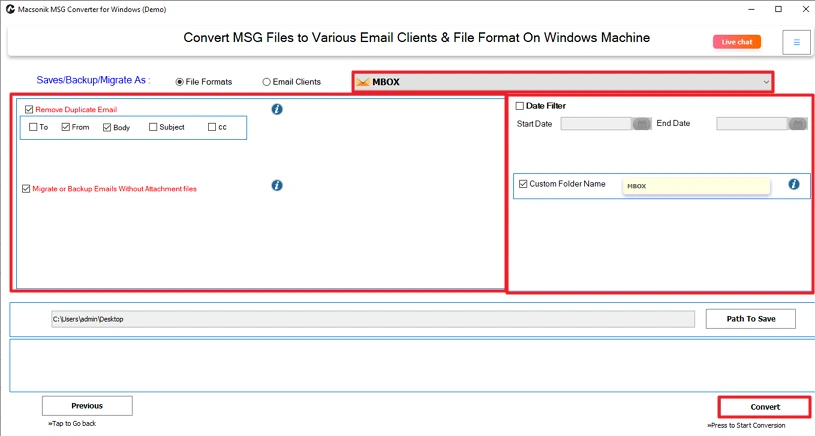Click info icon beside Remove Duplicate Email

click(x=277, y=109)
